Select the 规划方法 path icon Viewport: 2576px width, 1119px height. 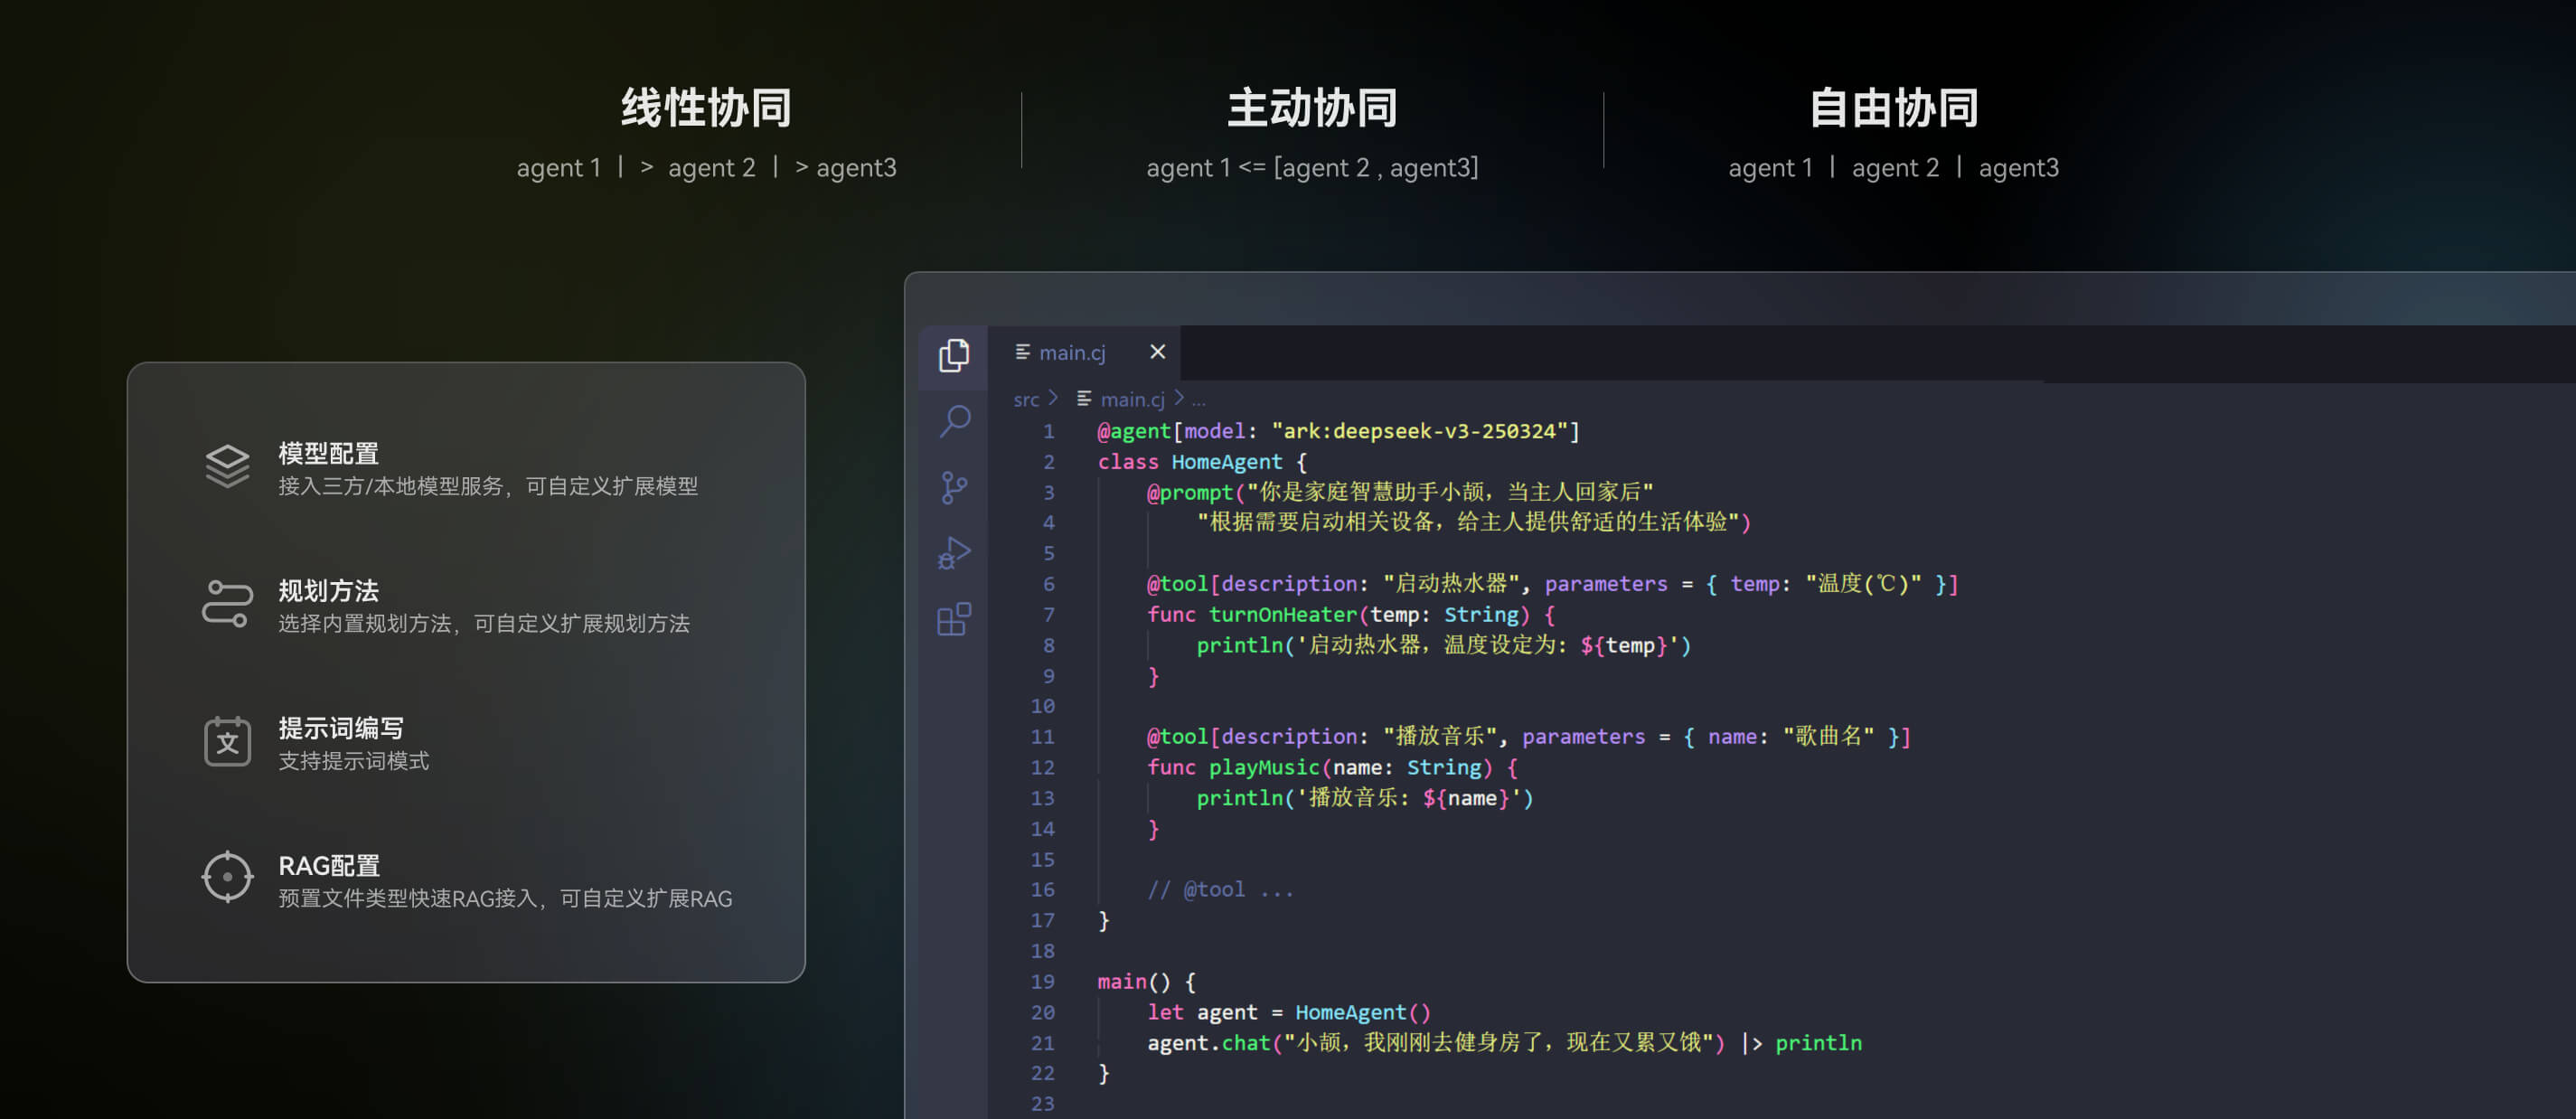point(227,603)
